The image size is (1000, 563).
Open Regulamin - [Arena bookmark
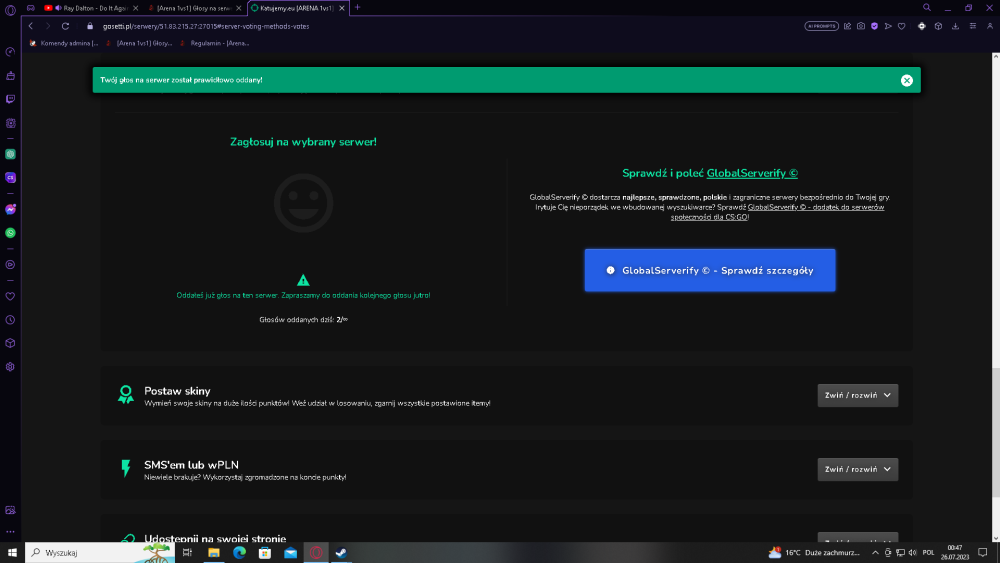[215, 43]
